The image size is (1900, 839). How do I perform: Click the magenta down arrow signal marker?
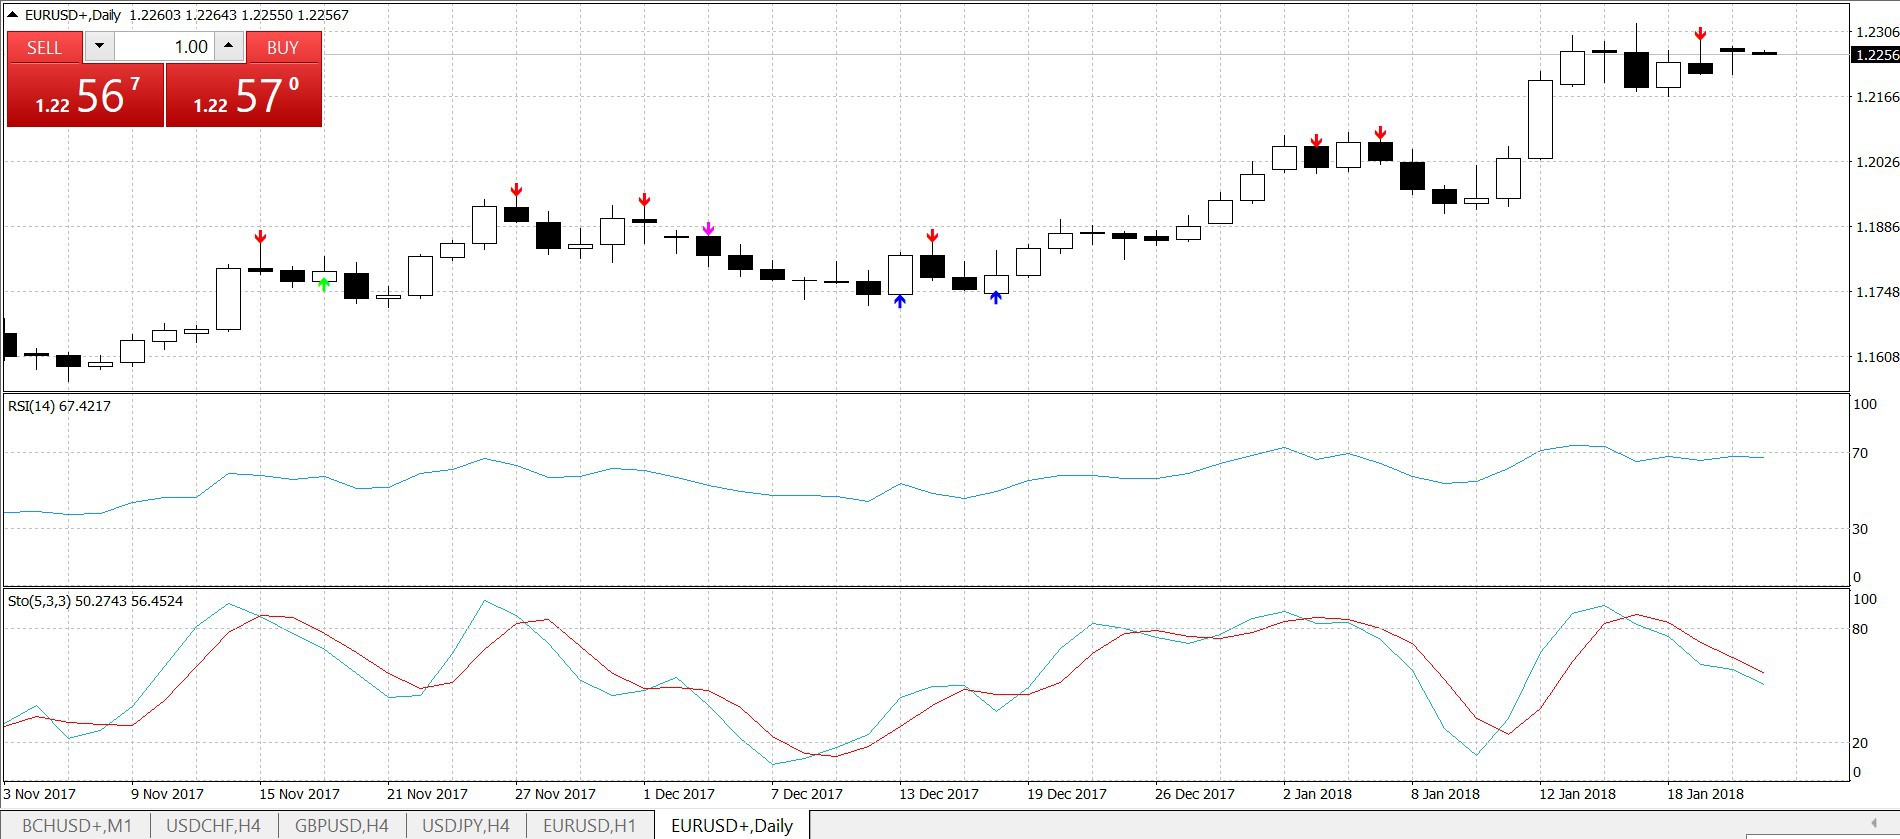click(x=708, y=229)
